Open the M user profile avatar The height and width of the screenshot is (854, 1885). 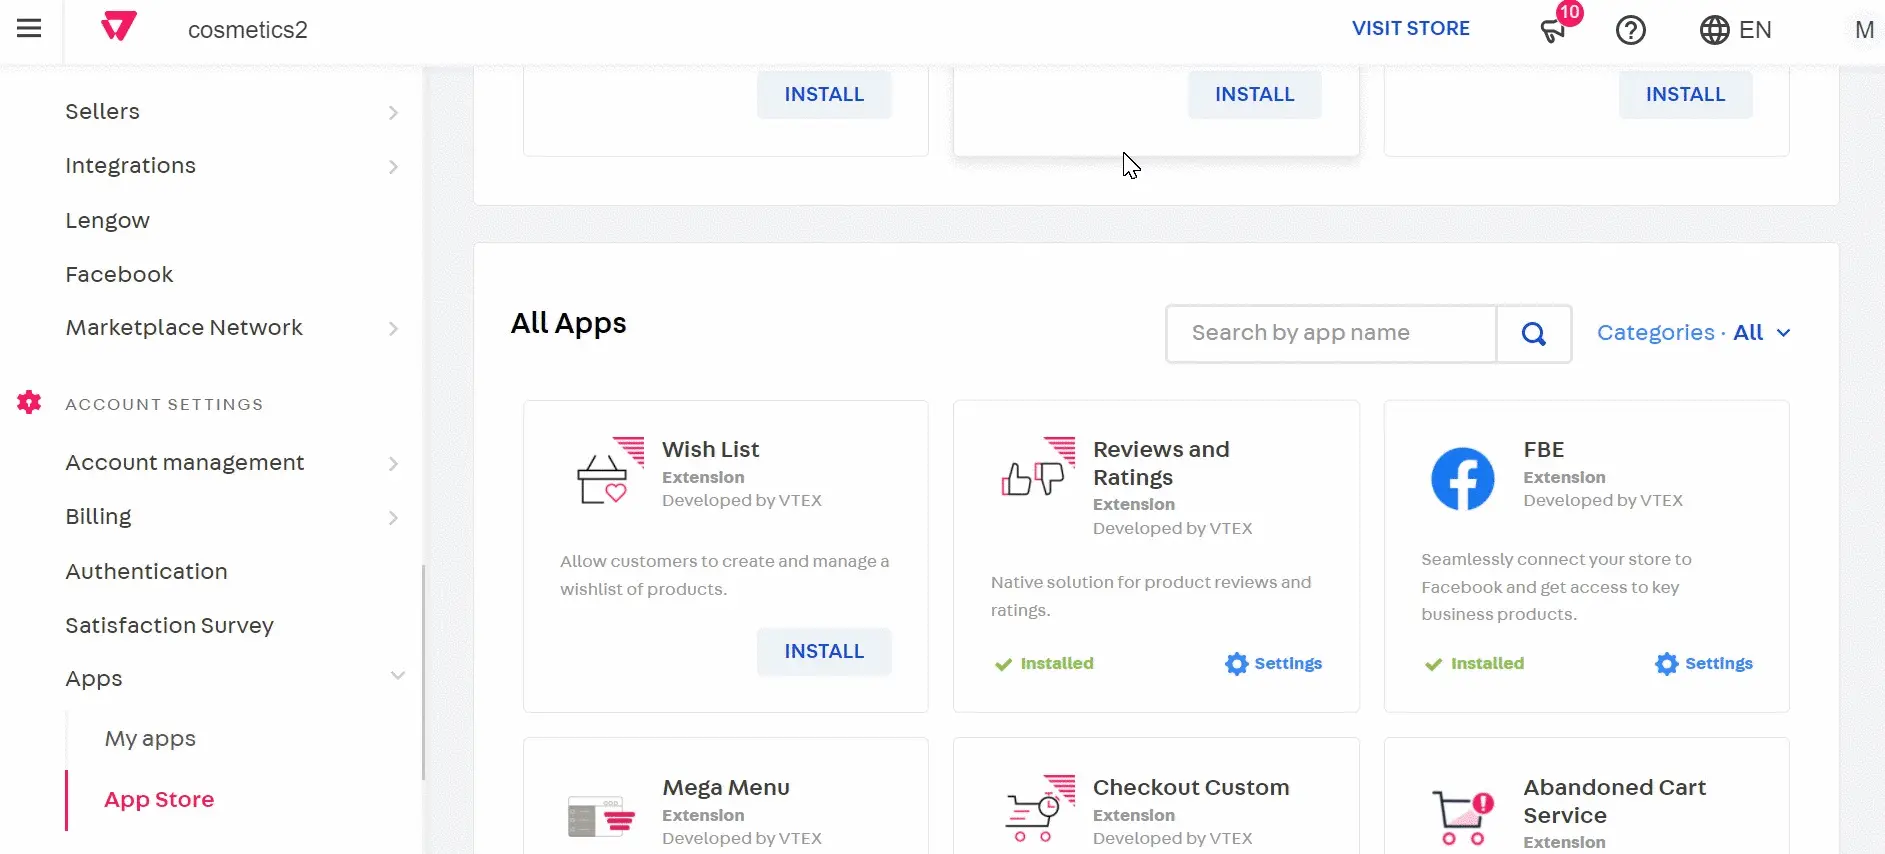click(x=1864, y=30)
